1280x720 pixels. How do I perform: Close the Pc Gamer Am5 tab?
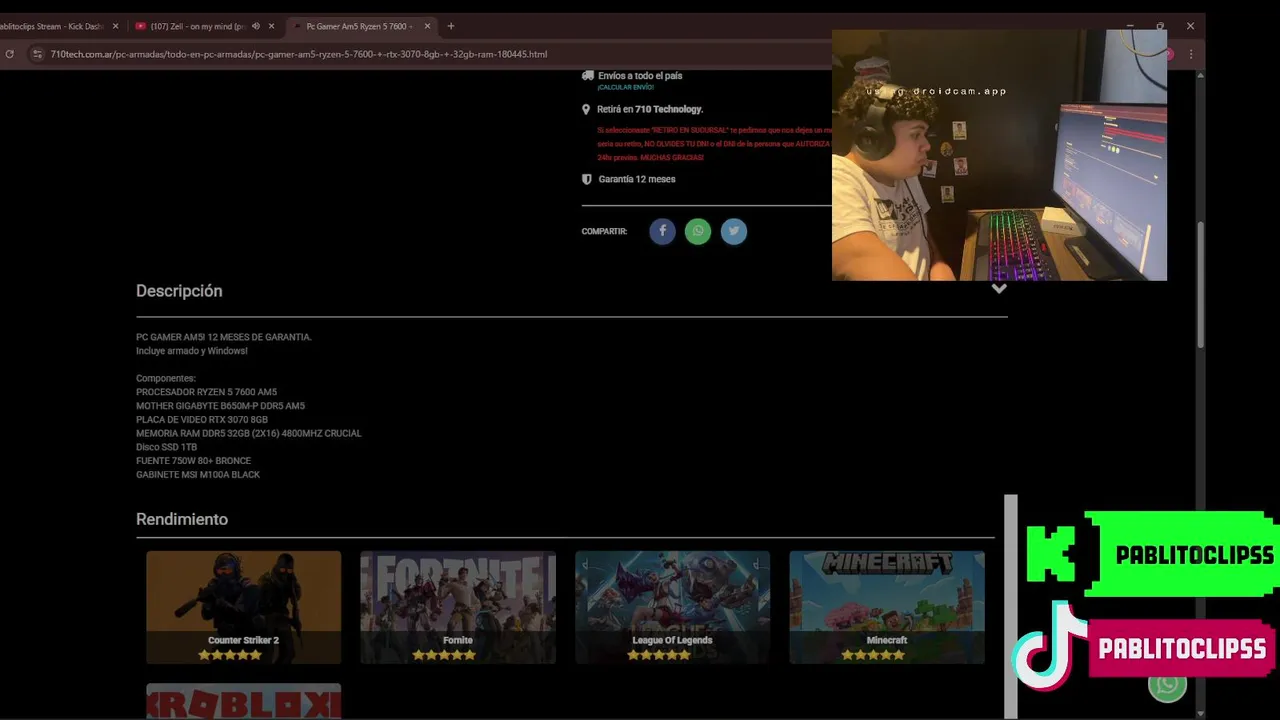click(427, 26)
